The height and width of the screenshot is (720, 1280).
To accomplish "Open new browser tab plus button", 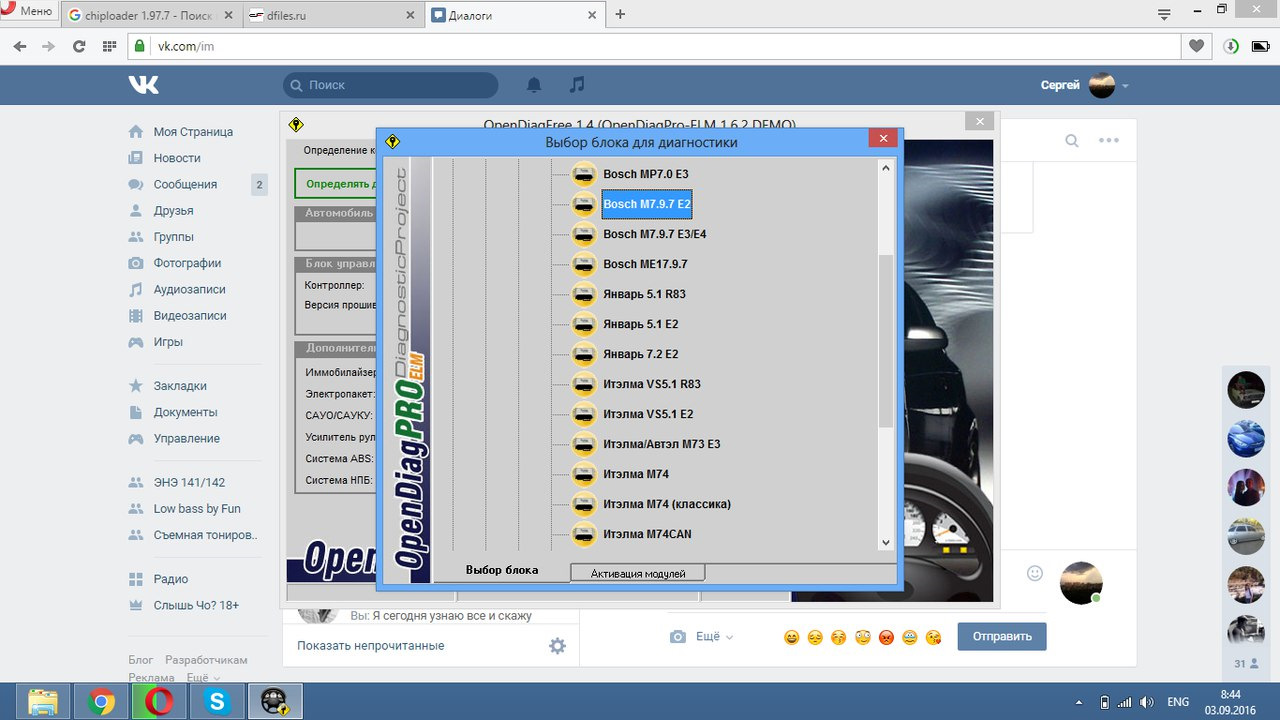I will tap(620, 14).
